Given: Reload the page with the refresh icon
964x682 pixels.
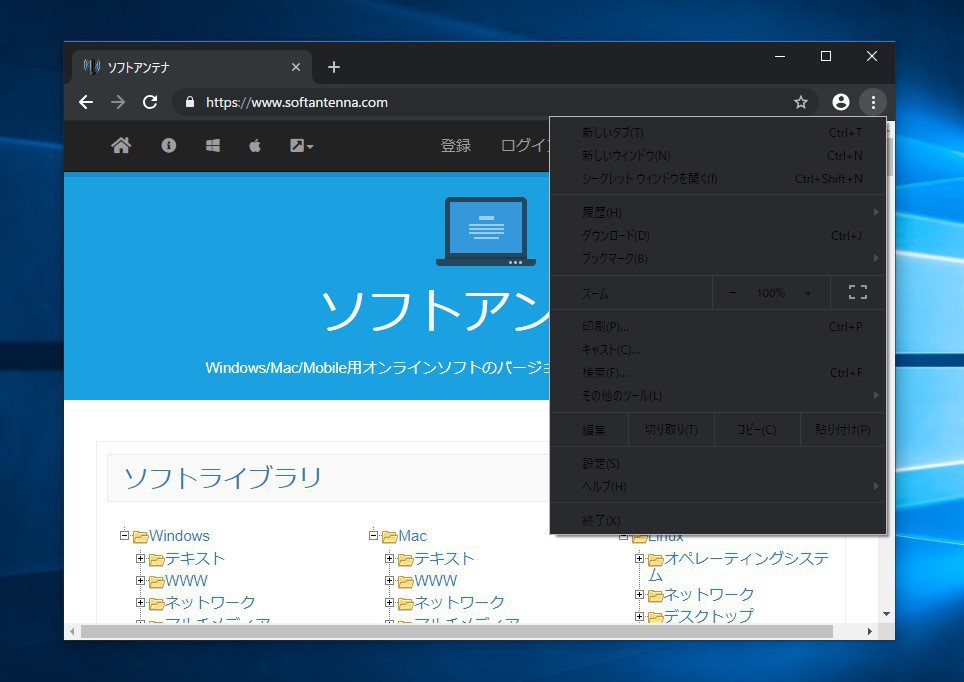Looking at the screenshot, I should [x=150, y=102].
